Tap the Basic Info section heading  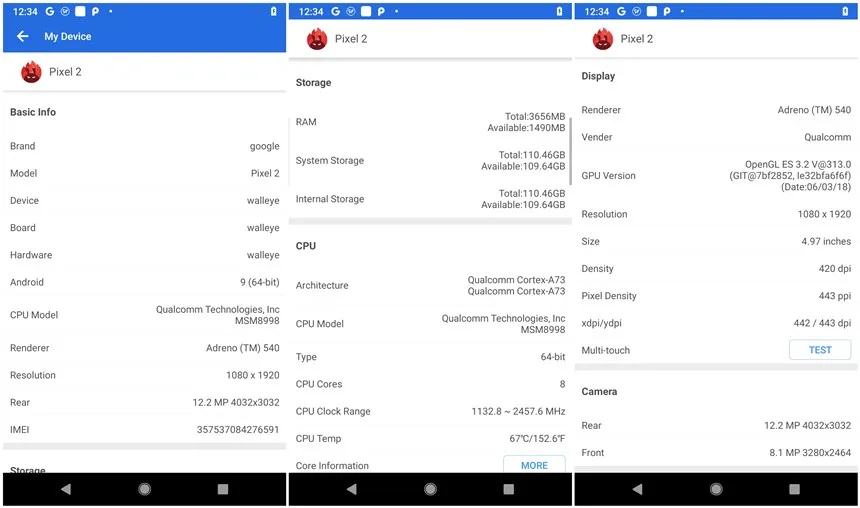point(33,112)
